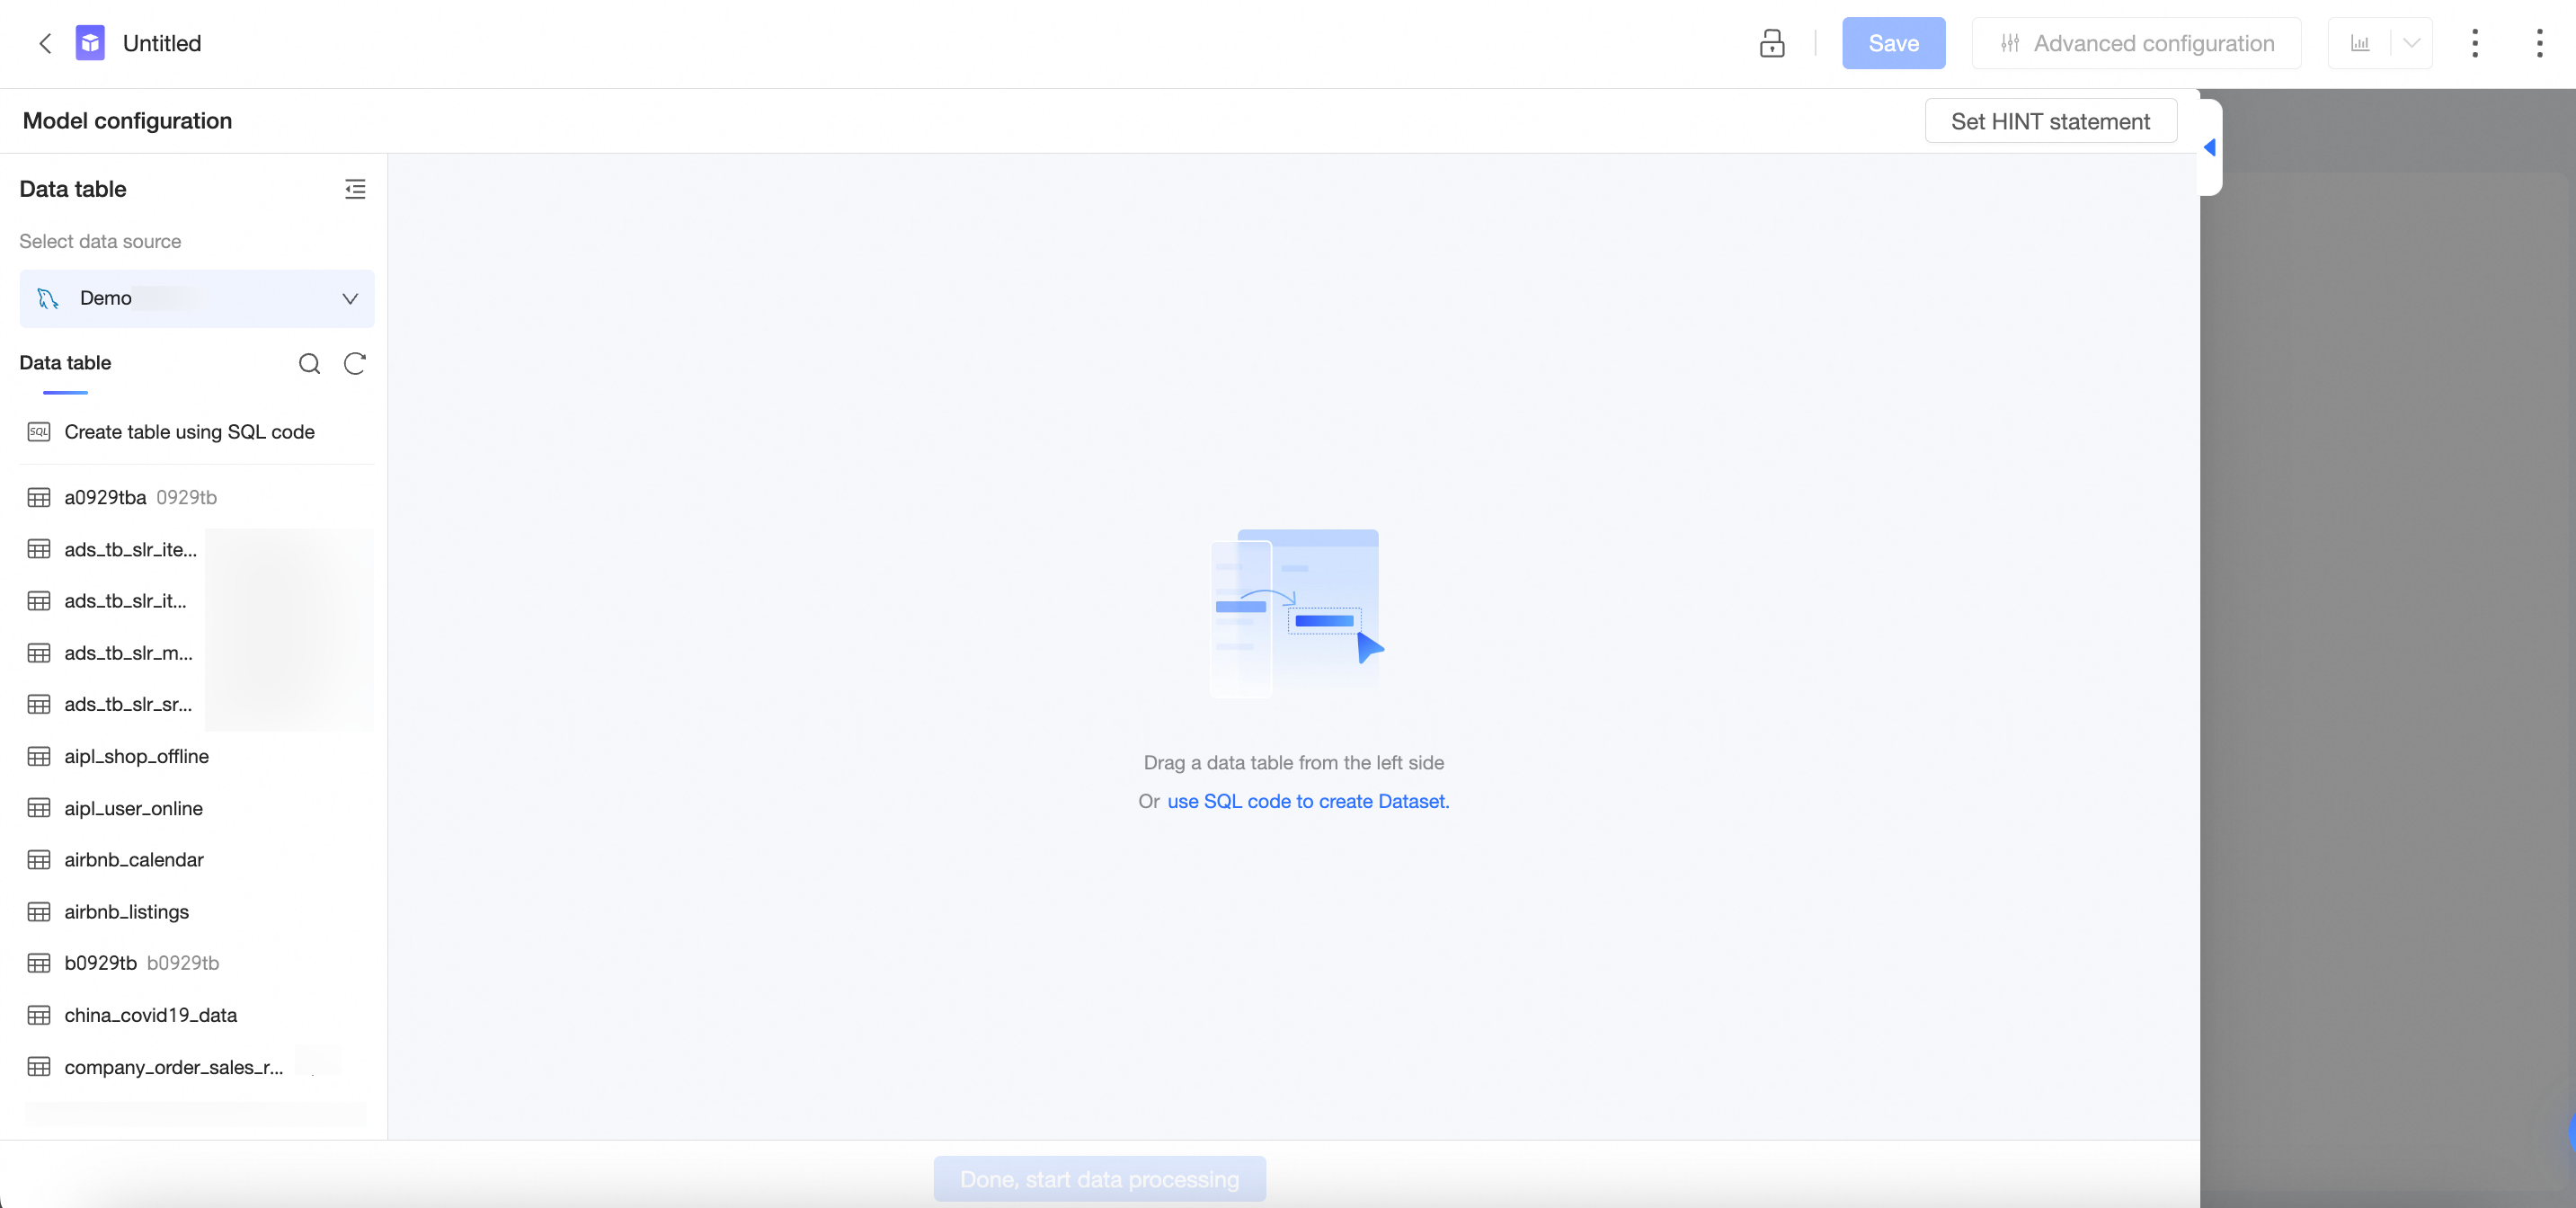The image size is (2576, 1208).
Task: Click the lock icon near Save
Action: pyautogui.click(x=1771, y=43)
